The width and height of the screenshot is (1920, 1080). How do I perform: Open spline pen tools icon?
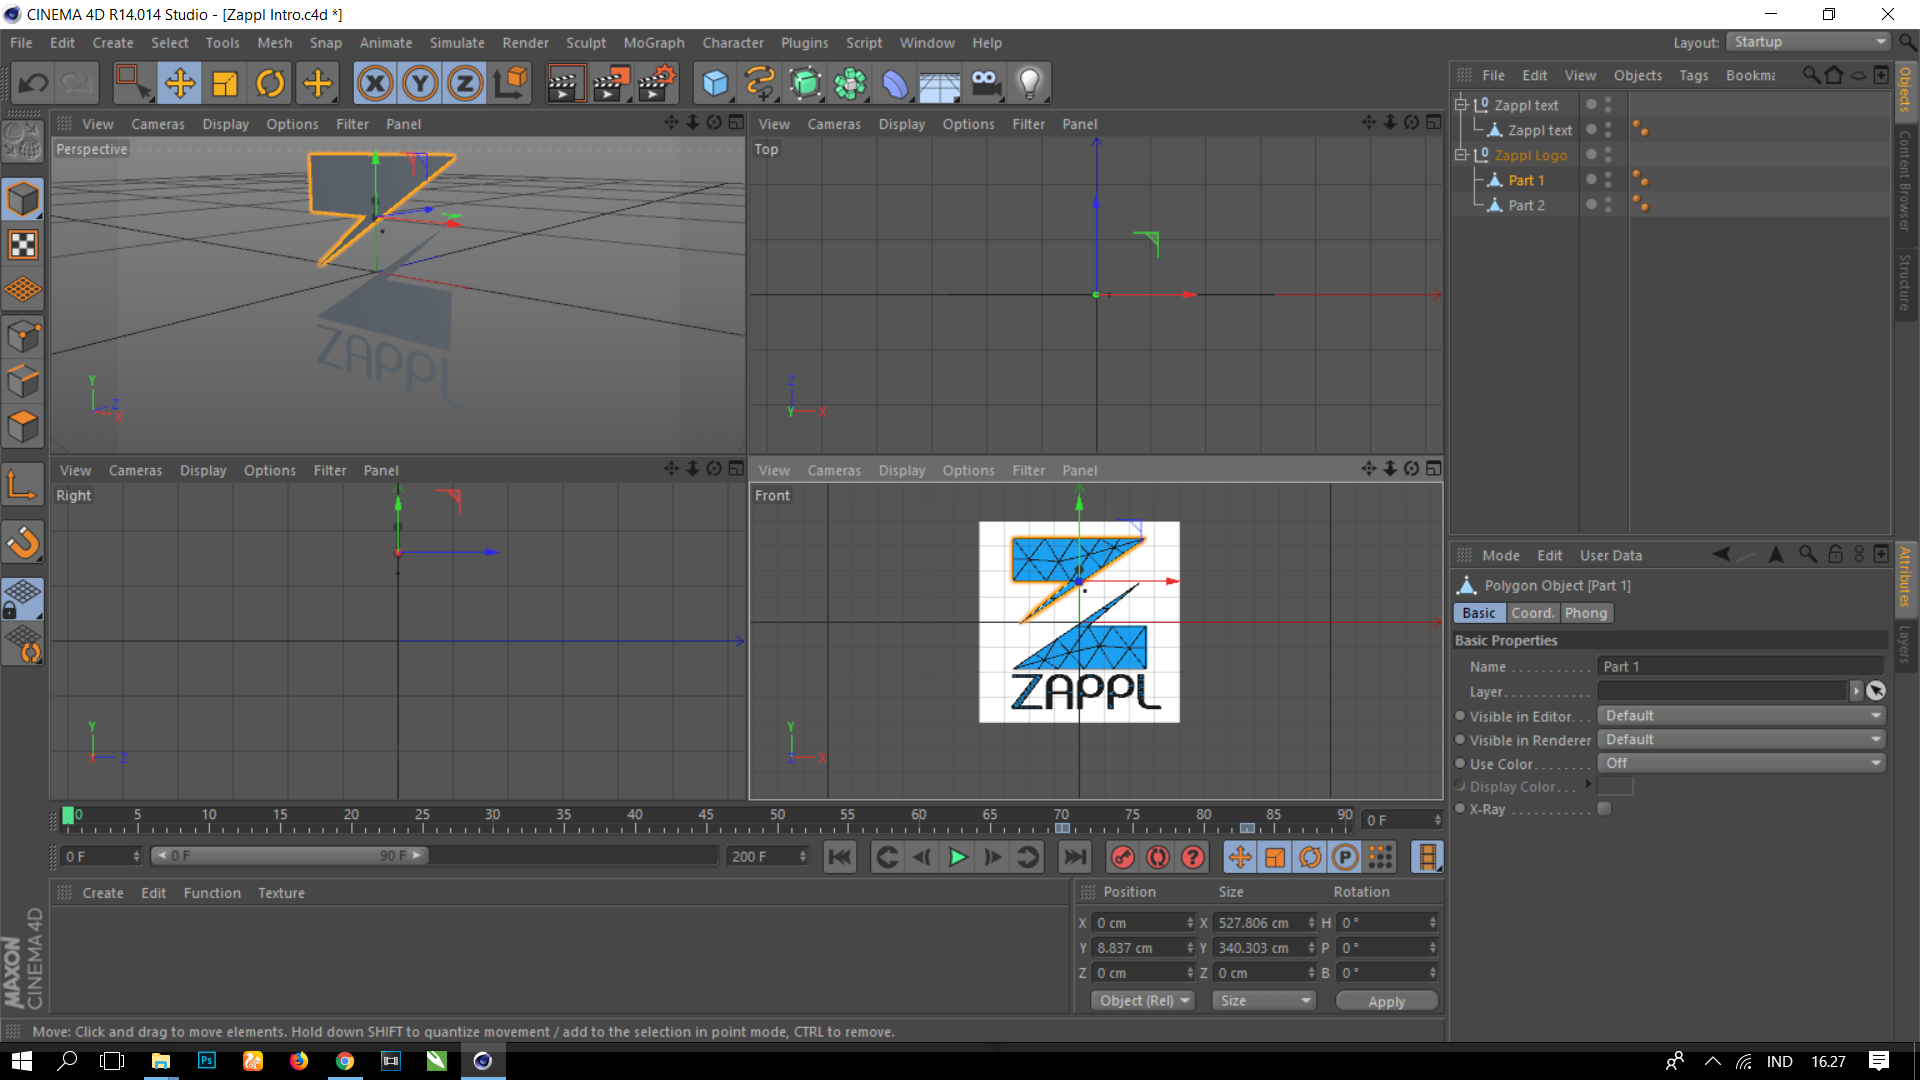(760, 83)
